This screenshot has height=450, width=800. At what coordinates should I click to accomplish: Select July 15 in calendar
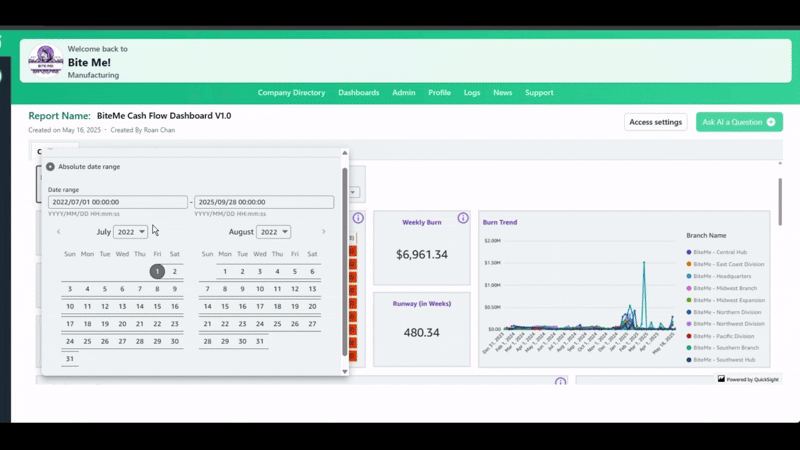click(x=157, y=307)
